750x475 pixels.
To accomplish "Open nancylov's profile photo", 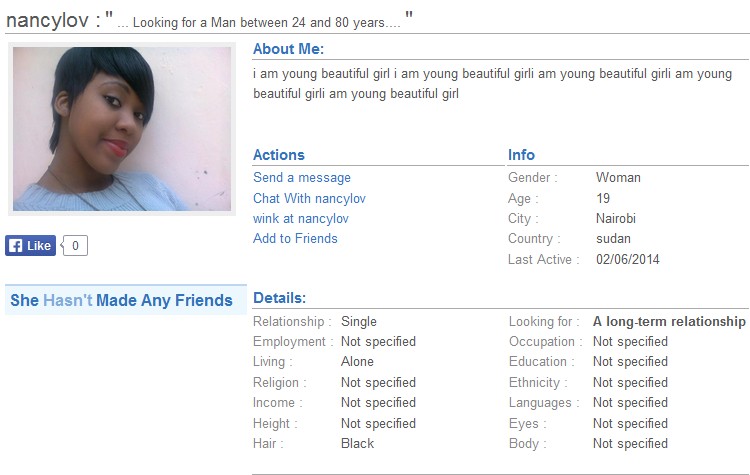I will (x=121, y=129).
